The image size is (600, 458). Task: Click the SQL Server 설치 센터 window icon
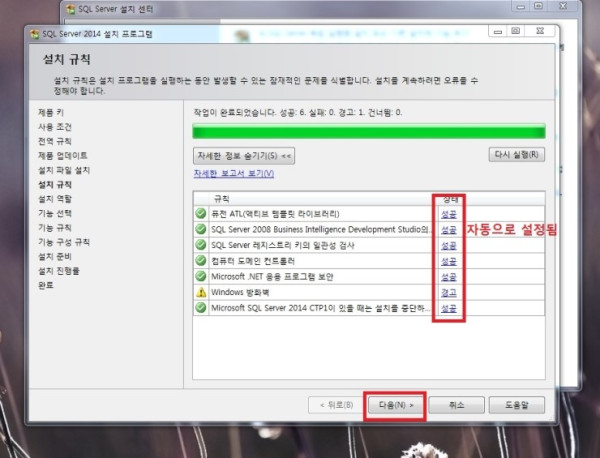click(x=71, y=9)
